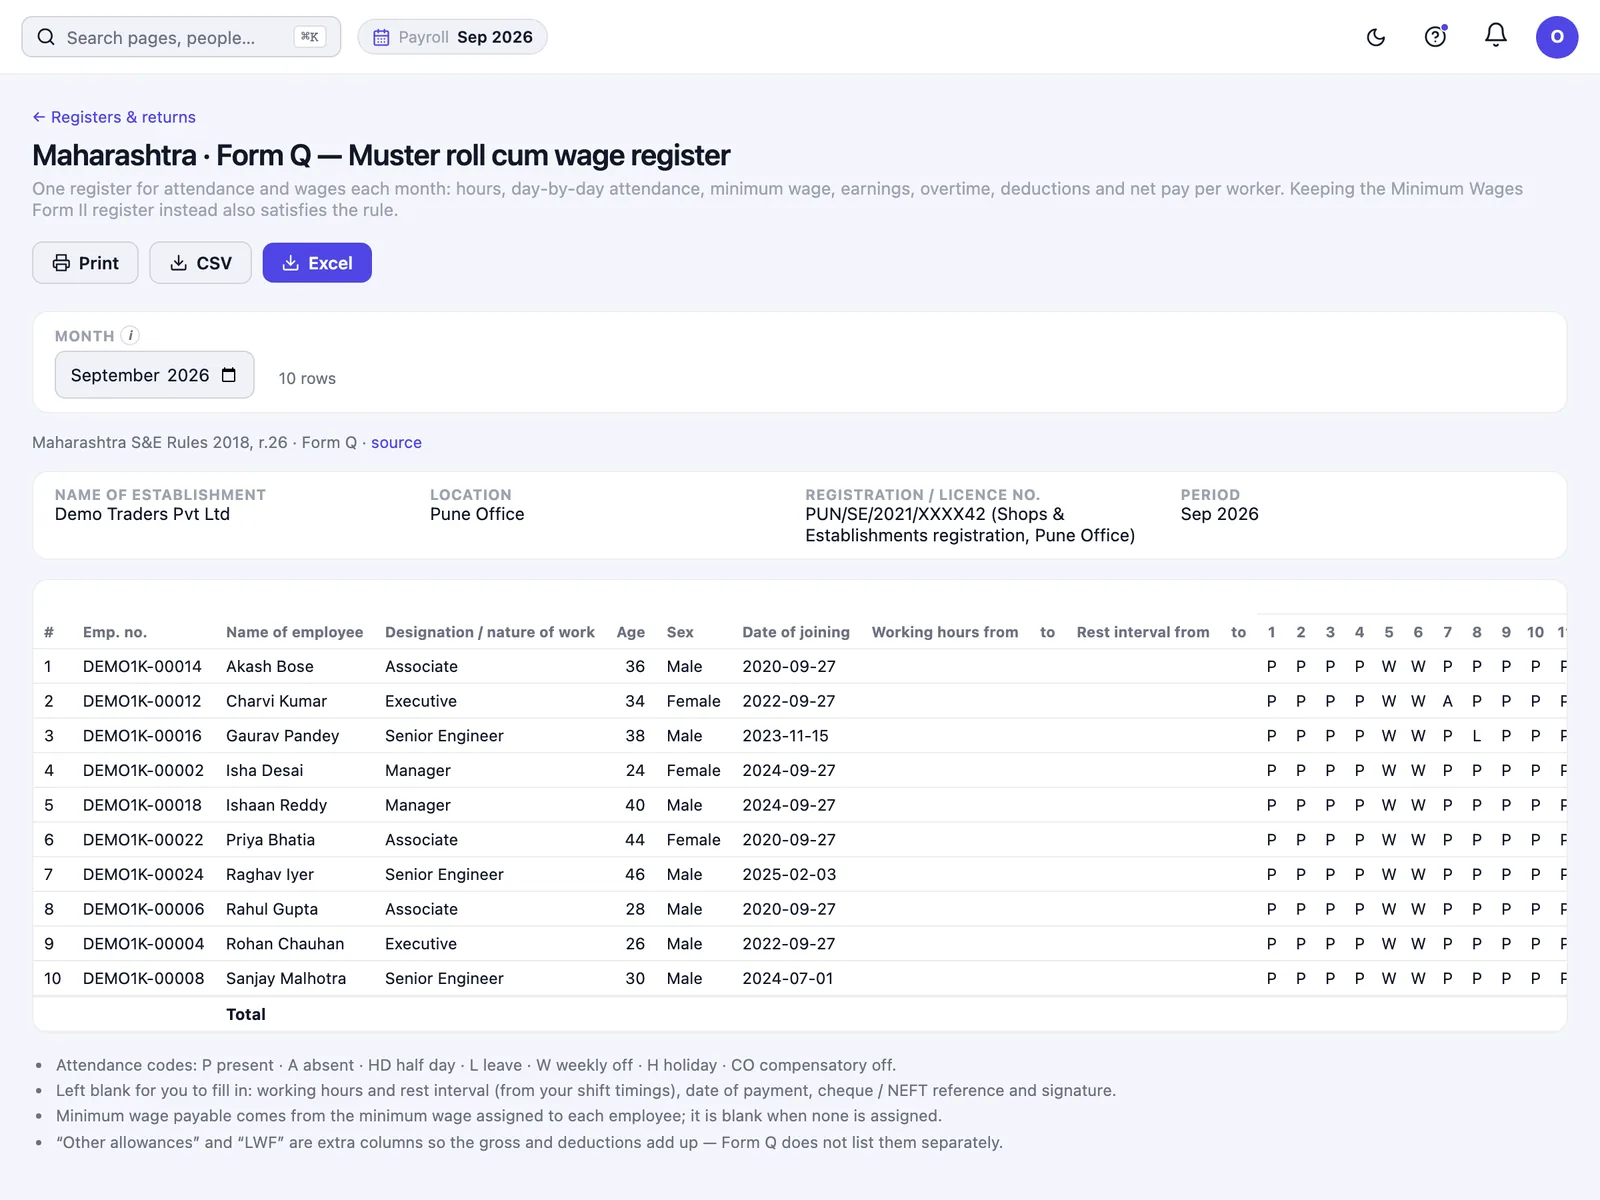
Task: Click emp. no. DEMO1K-00004
Action: coord(143,944)
